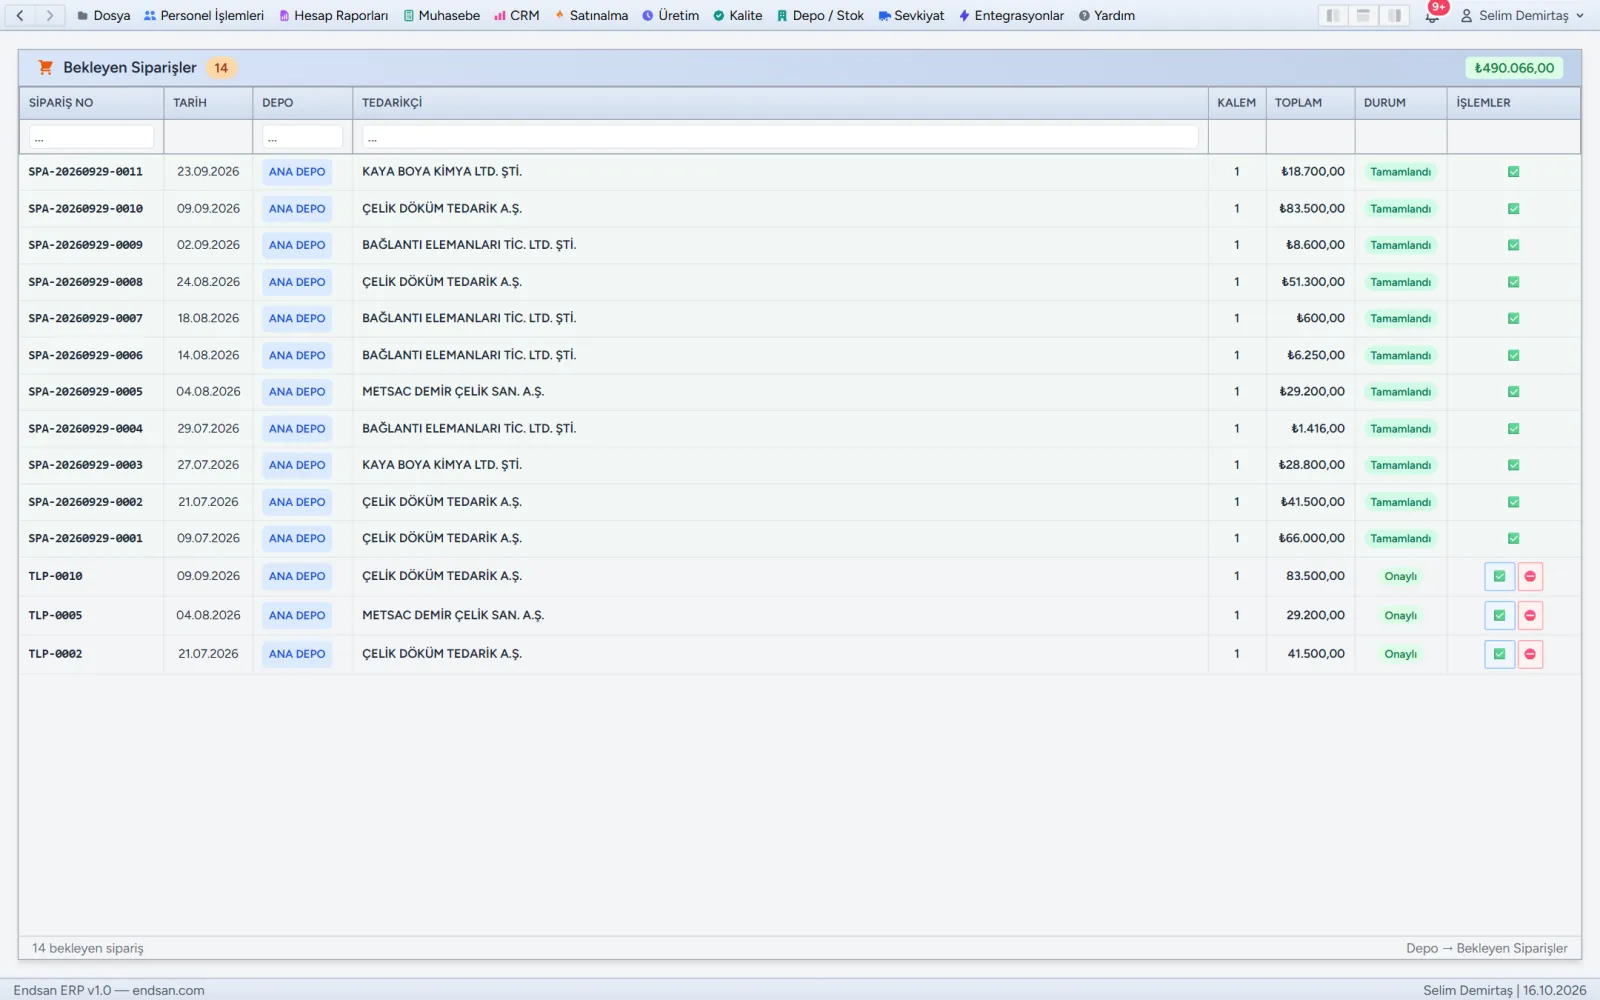
Task: Click check icon for SPA-20260929-0008
Action: [1513, 282]
